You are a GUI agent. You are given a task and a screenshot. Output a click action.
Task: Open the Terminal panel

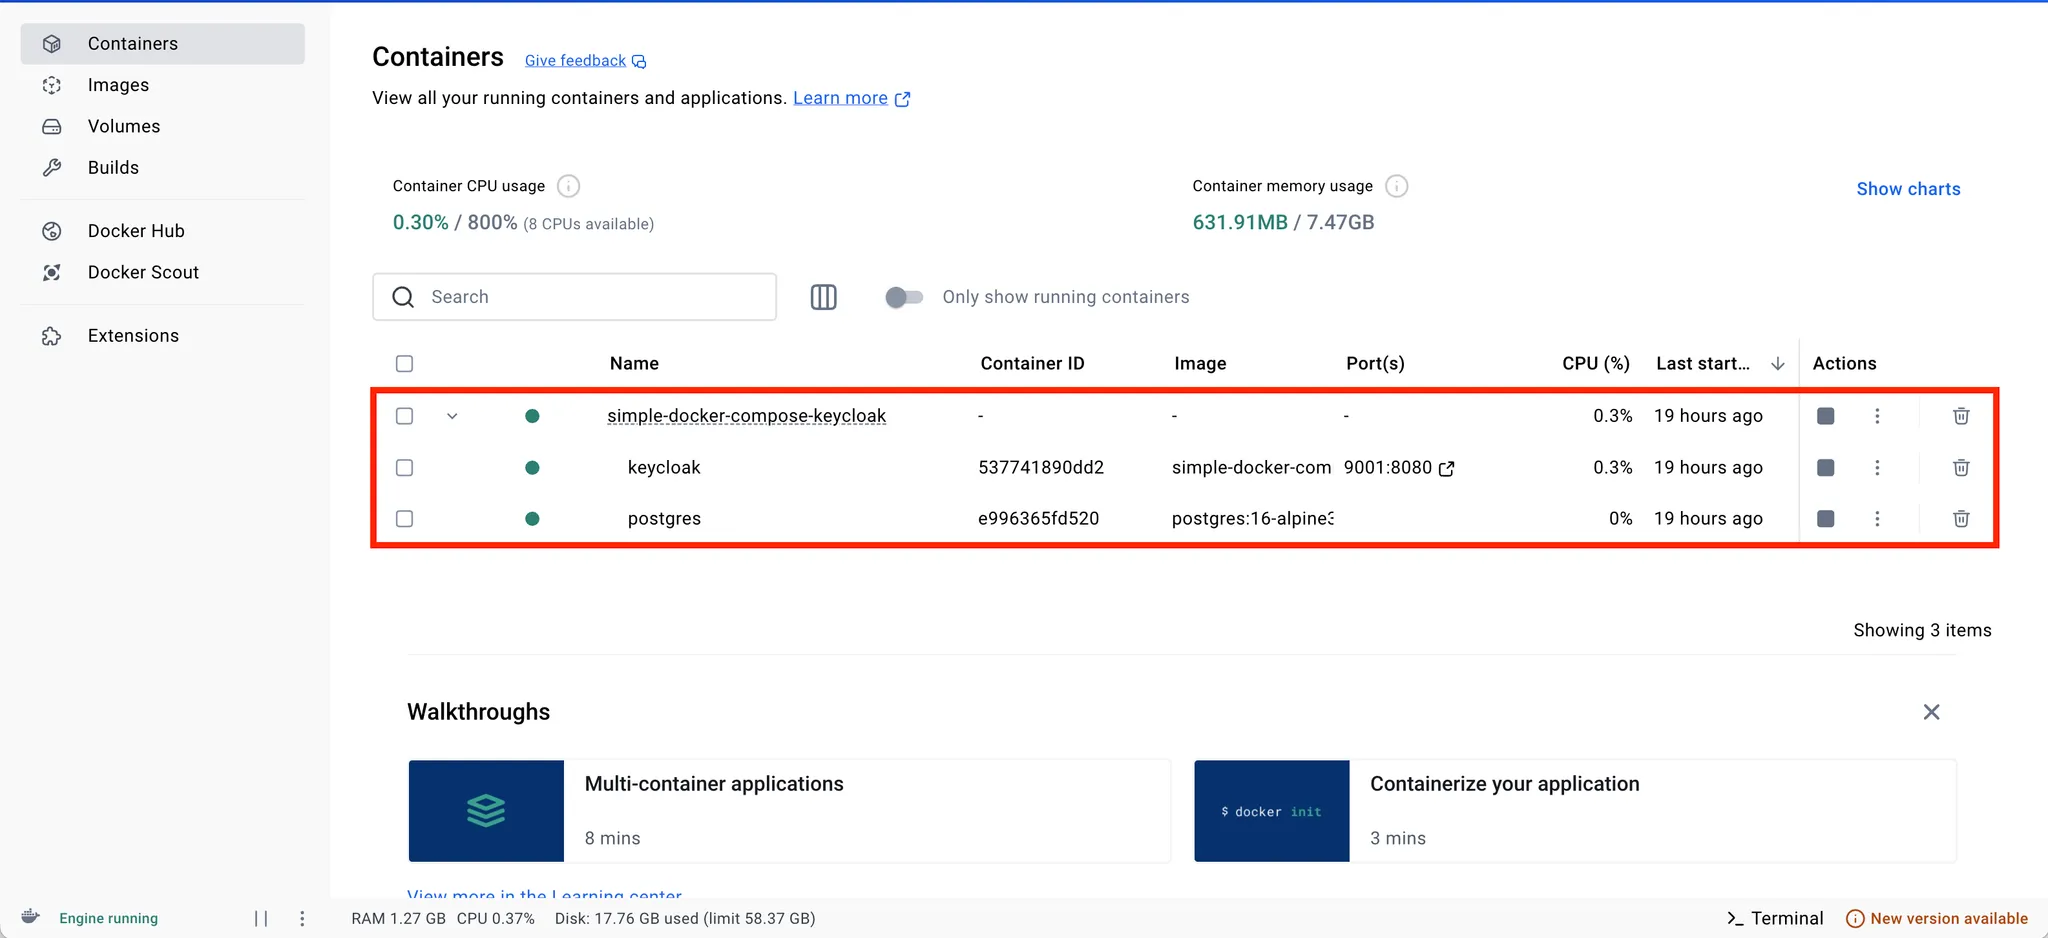[x=1775, y=918]
